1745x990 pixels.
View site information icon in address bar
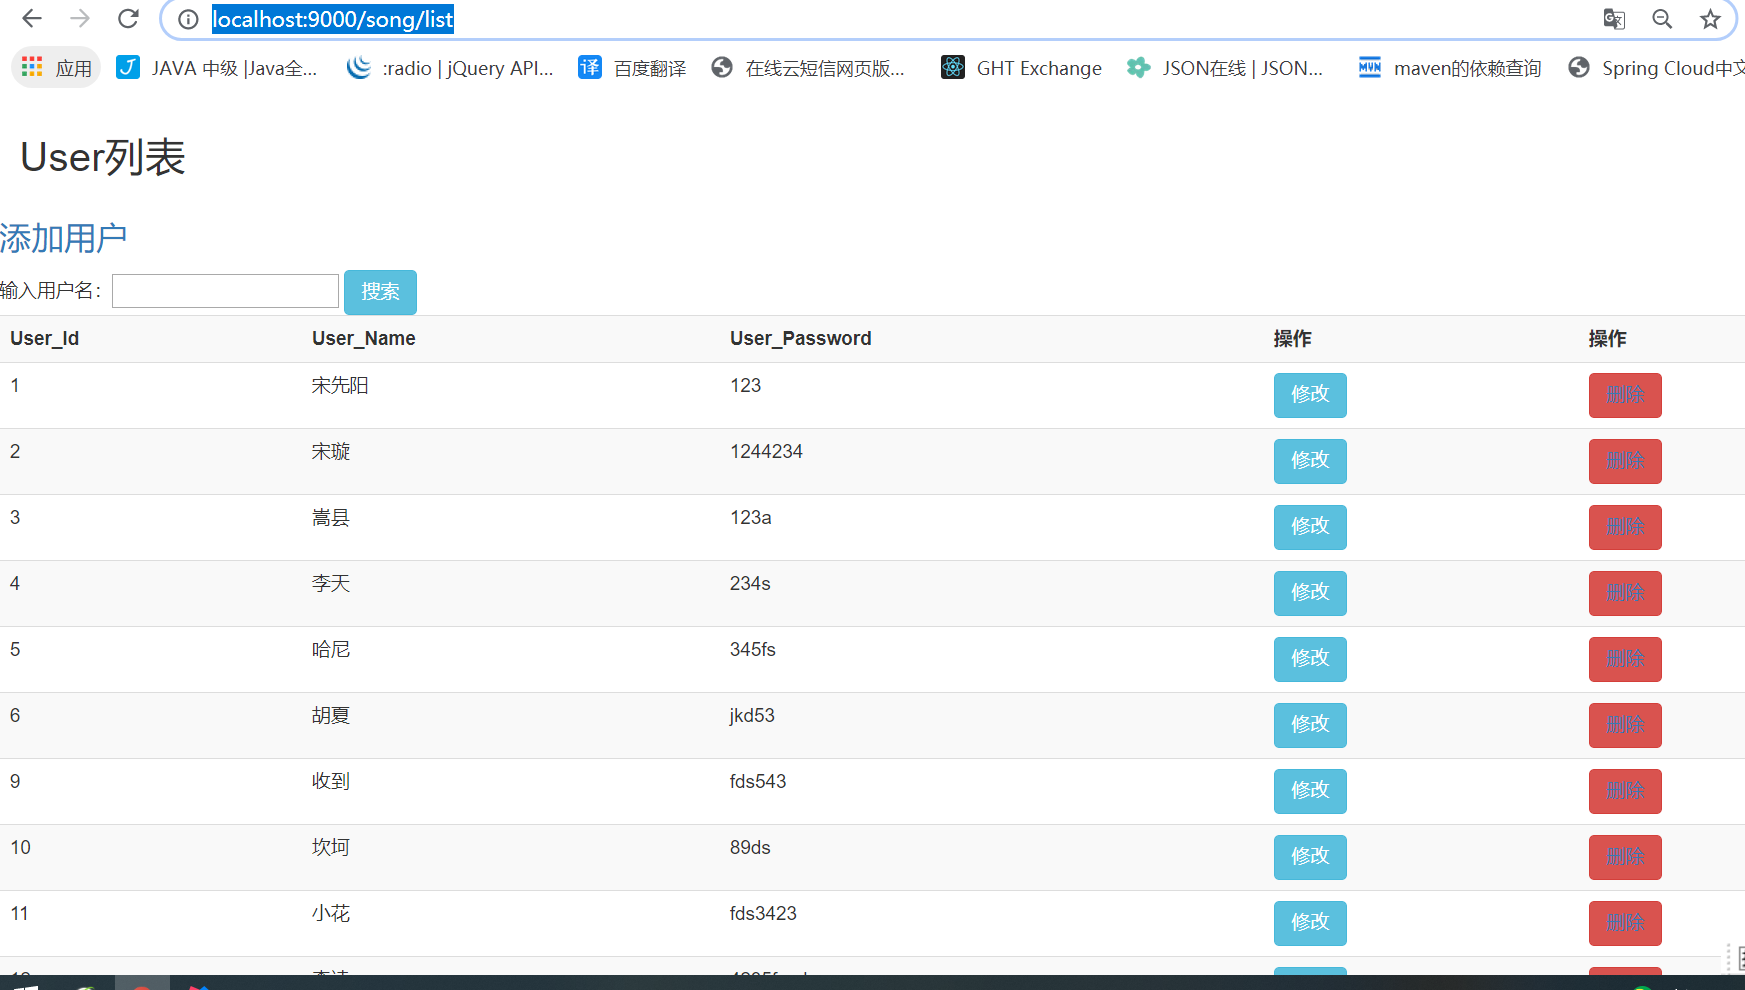[x=188, y=19]
